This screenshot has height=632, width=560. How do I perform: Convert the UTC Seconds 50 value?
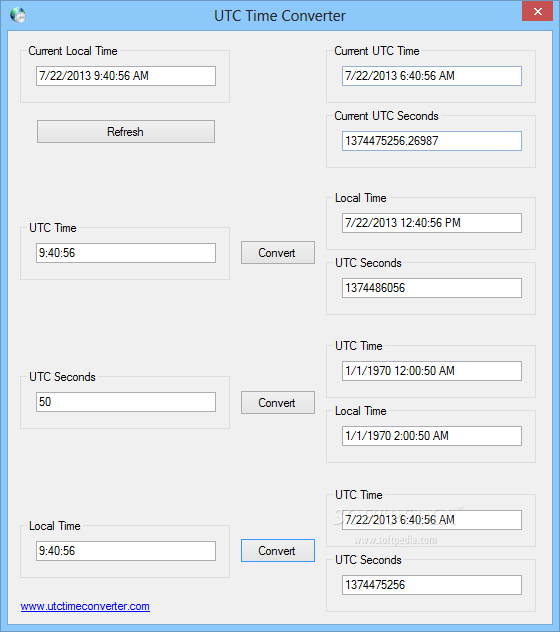(x=278, y=402)
